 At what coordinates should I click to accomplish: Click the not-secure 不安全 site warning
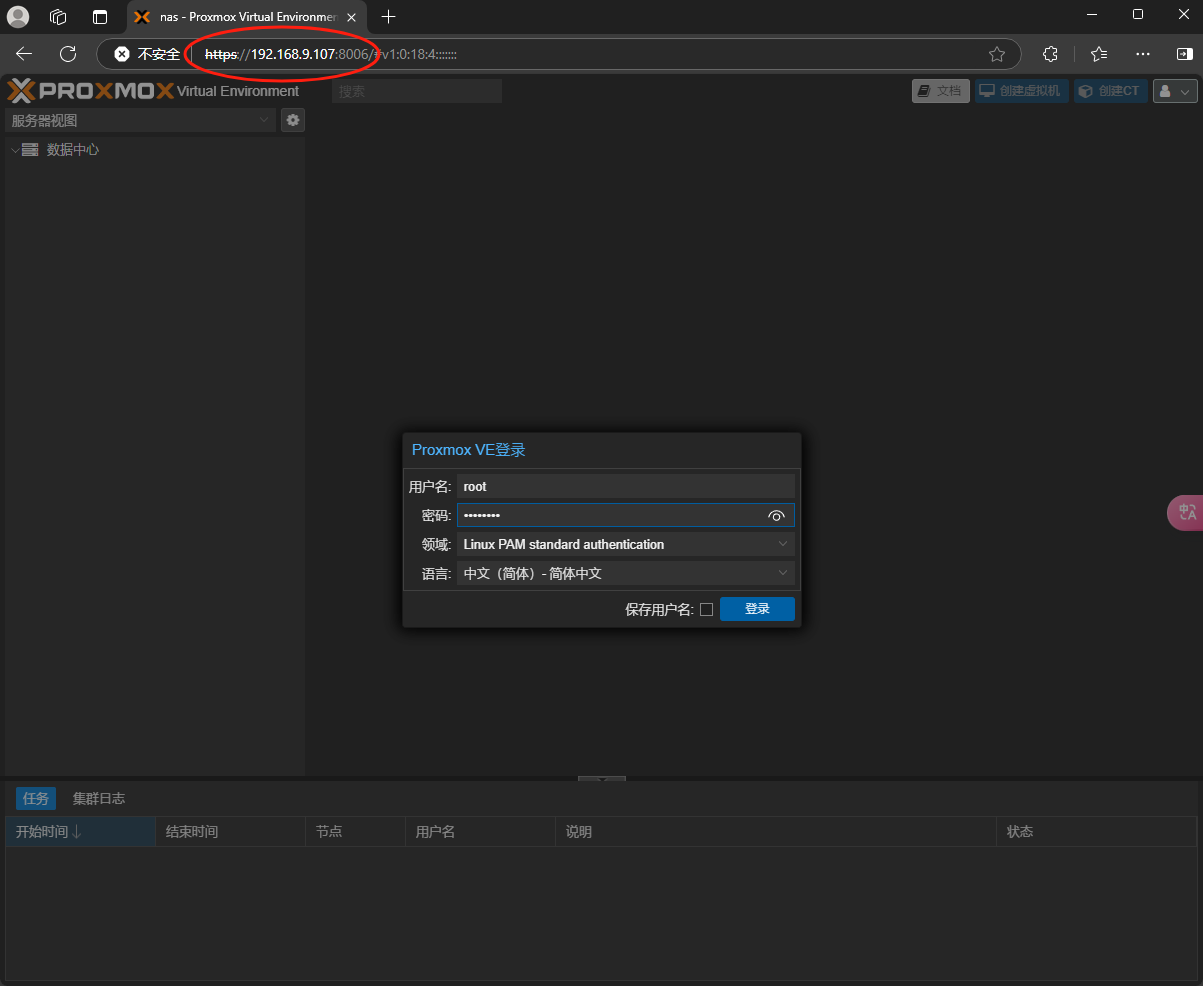click(x=147, y=54)
